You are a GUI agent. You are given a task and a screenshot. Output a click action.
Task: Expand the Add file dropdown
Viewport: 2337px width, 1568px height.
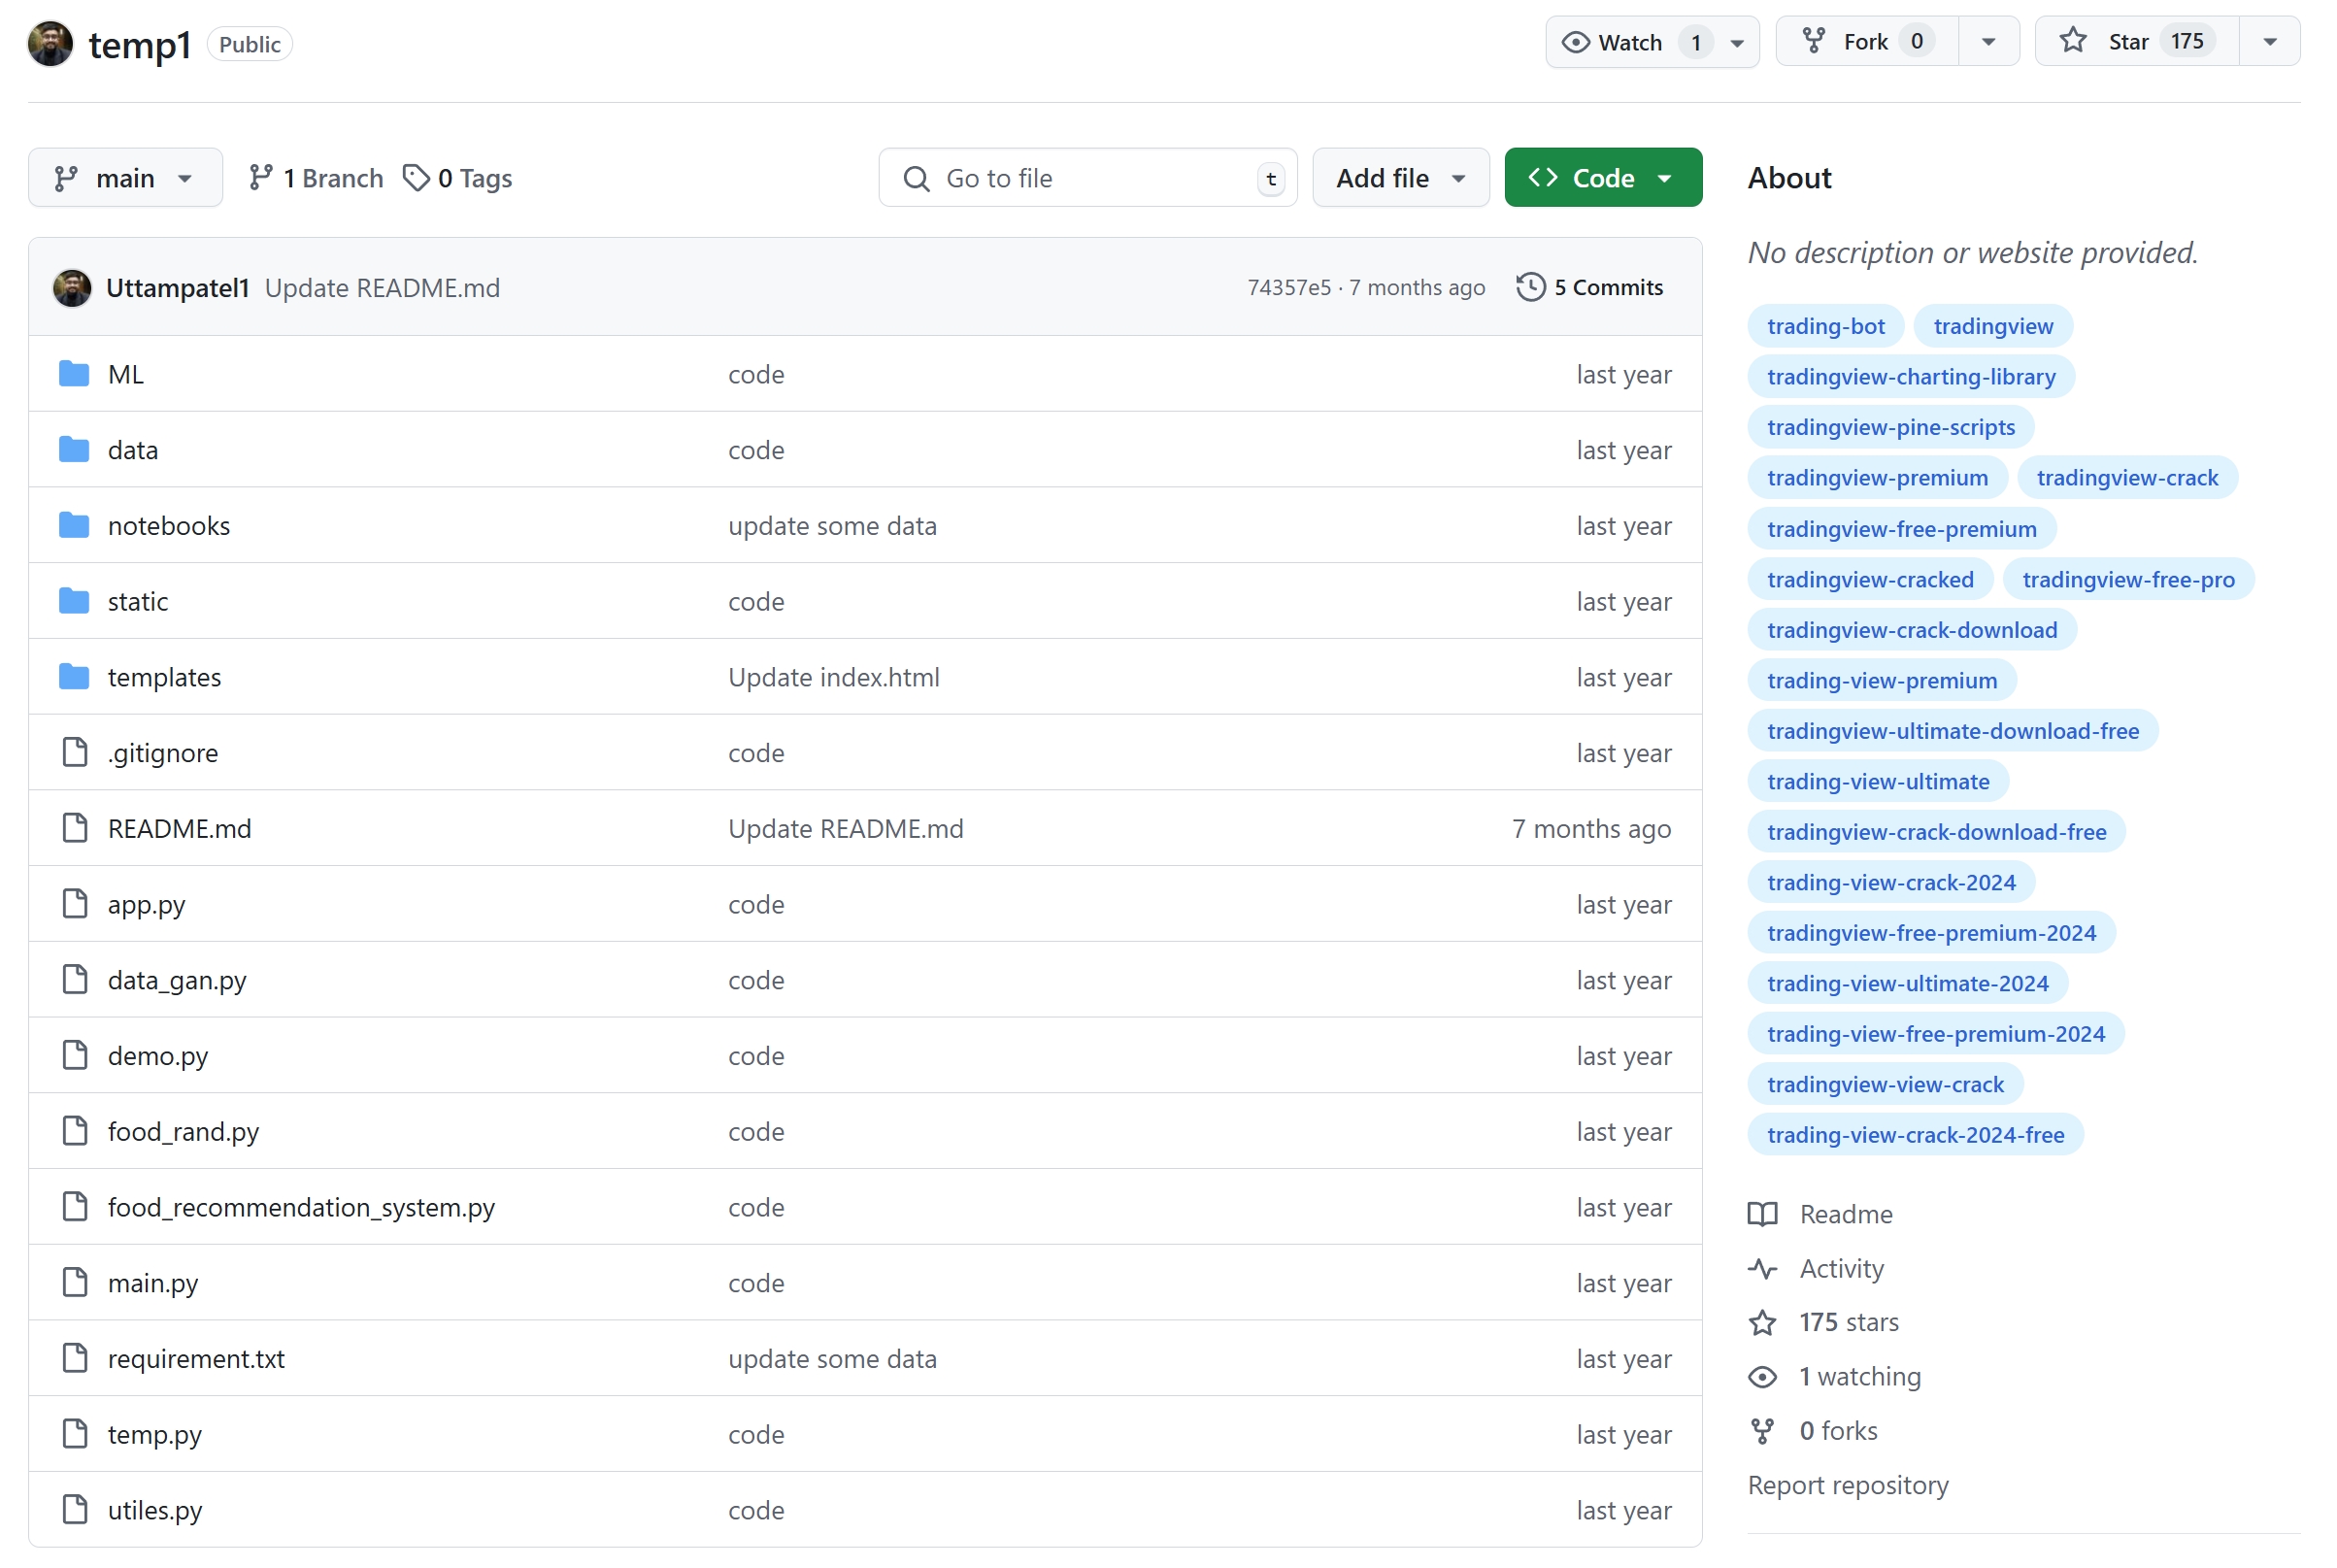[x=1400, y=178]
